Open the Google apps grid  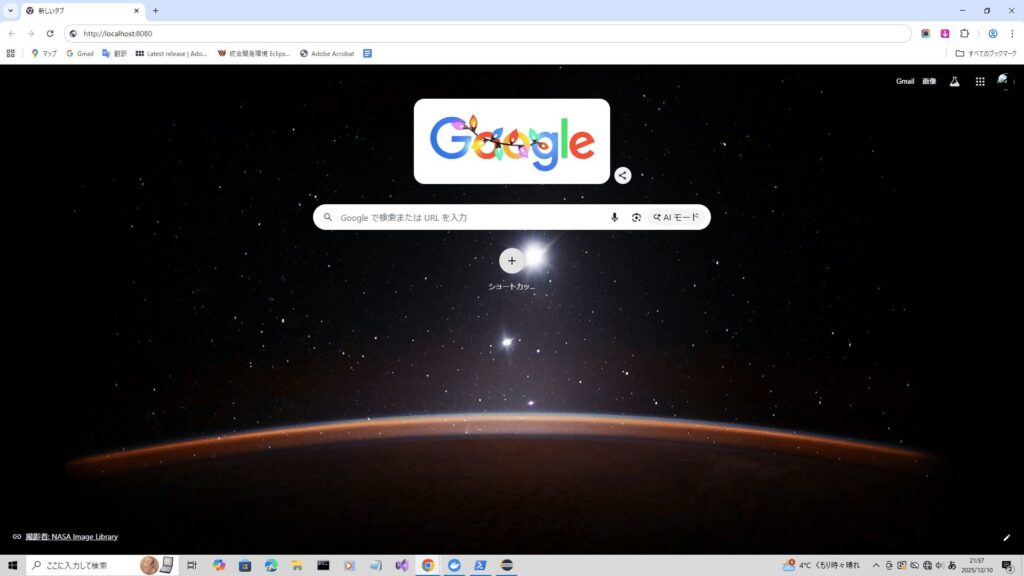tap(980, 81)
